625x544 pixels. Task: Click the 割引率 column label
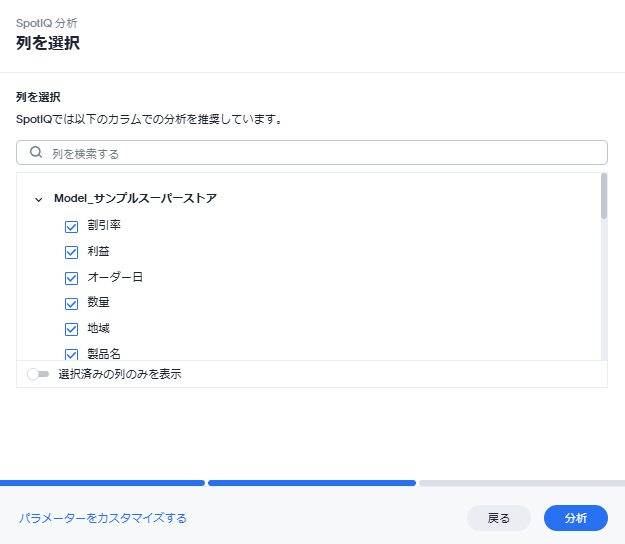pyautogui.click(x=104, y=226)
